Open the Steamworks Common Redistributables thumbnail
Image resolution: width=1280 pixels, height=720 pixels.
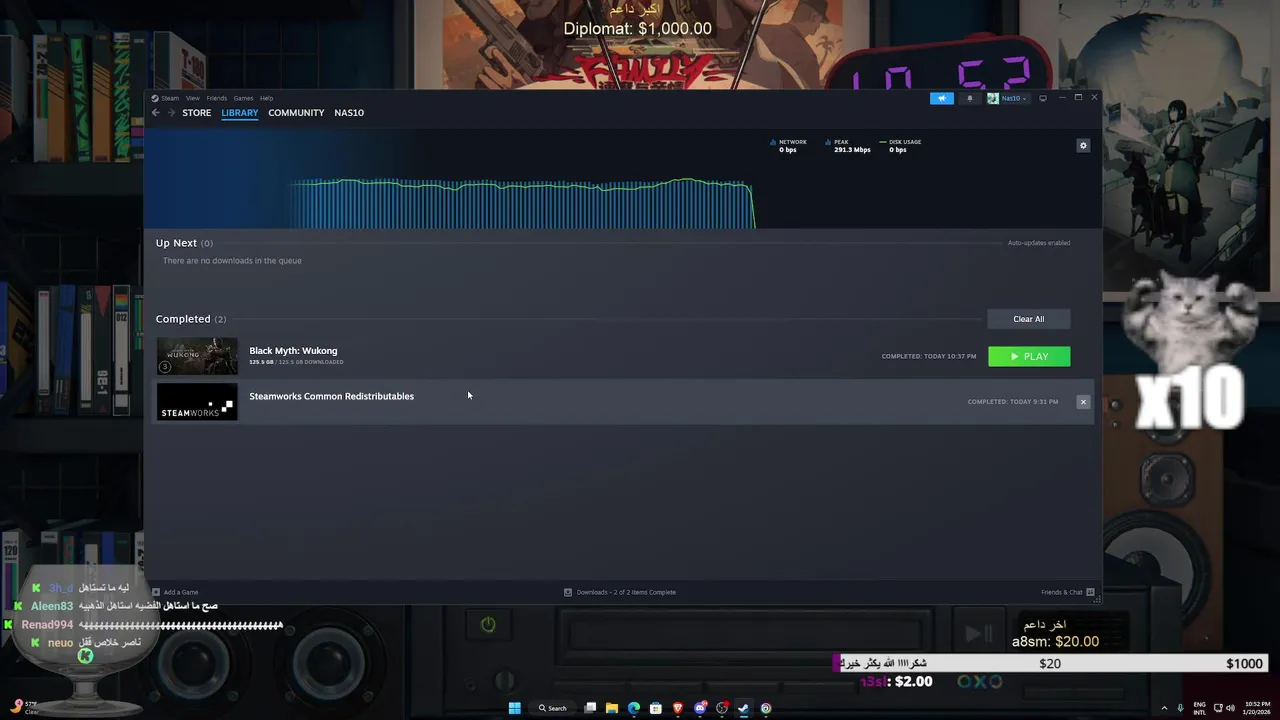197,402
